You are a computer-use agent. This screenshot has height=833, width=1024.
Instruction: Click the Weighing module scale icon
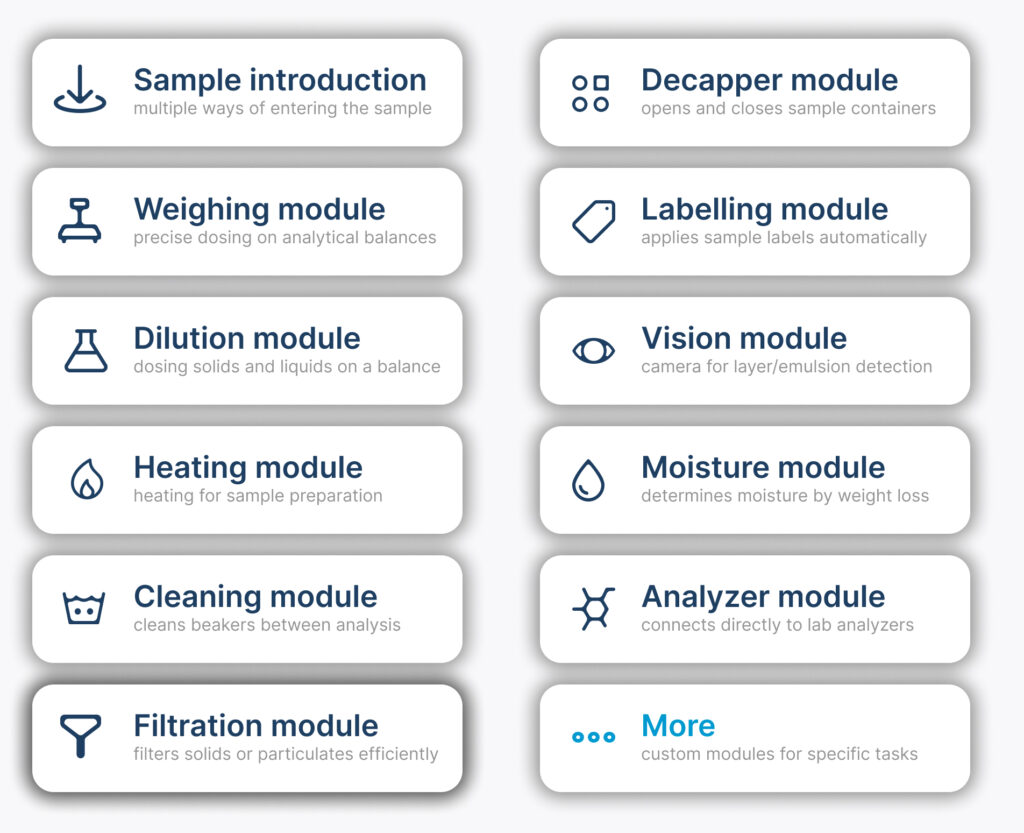[x=80, y=221]
